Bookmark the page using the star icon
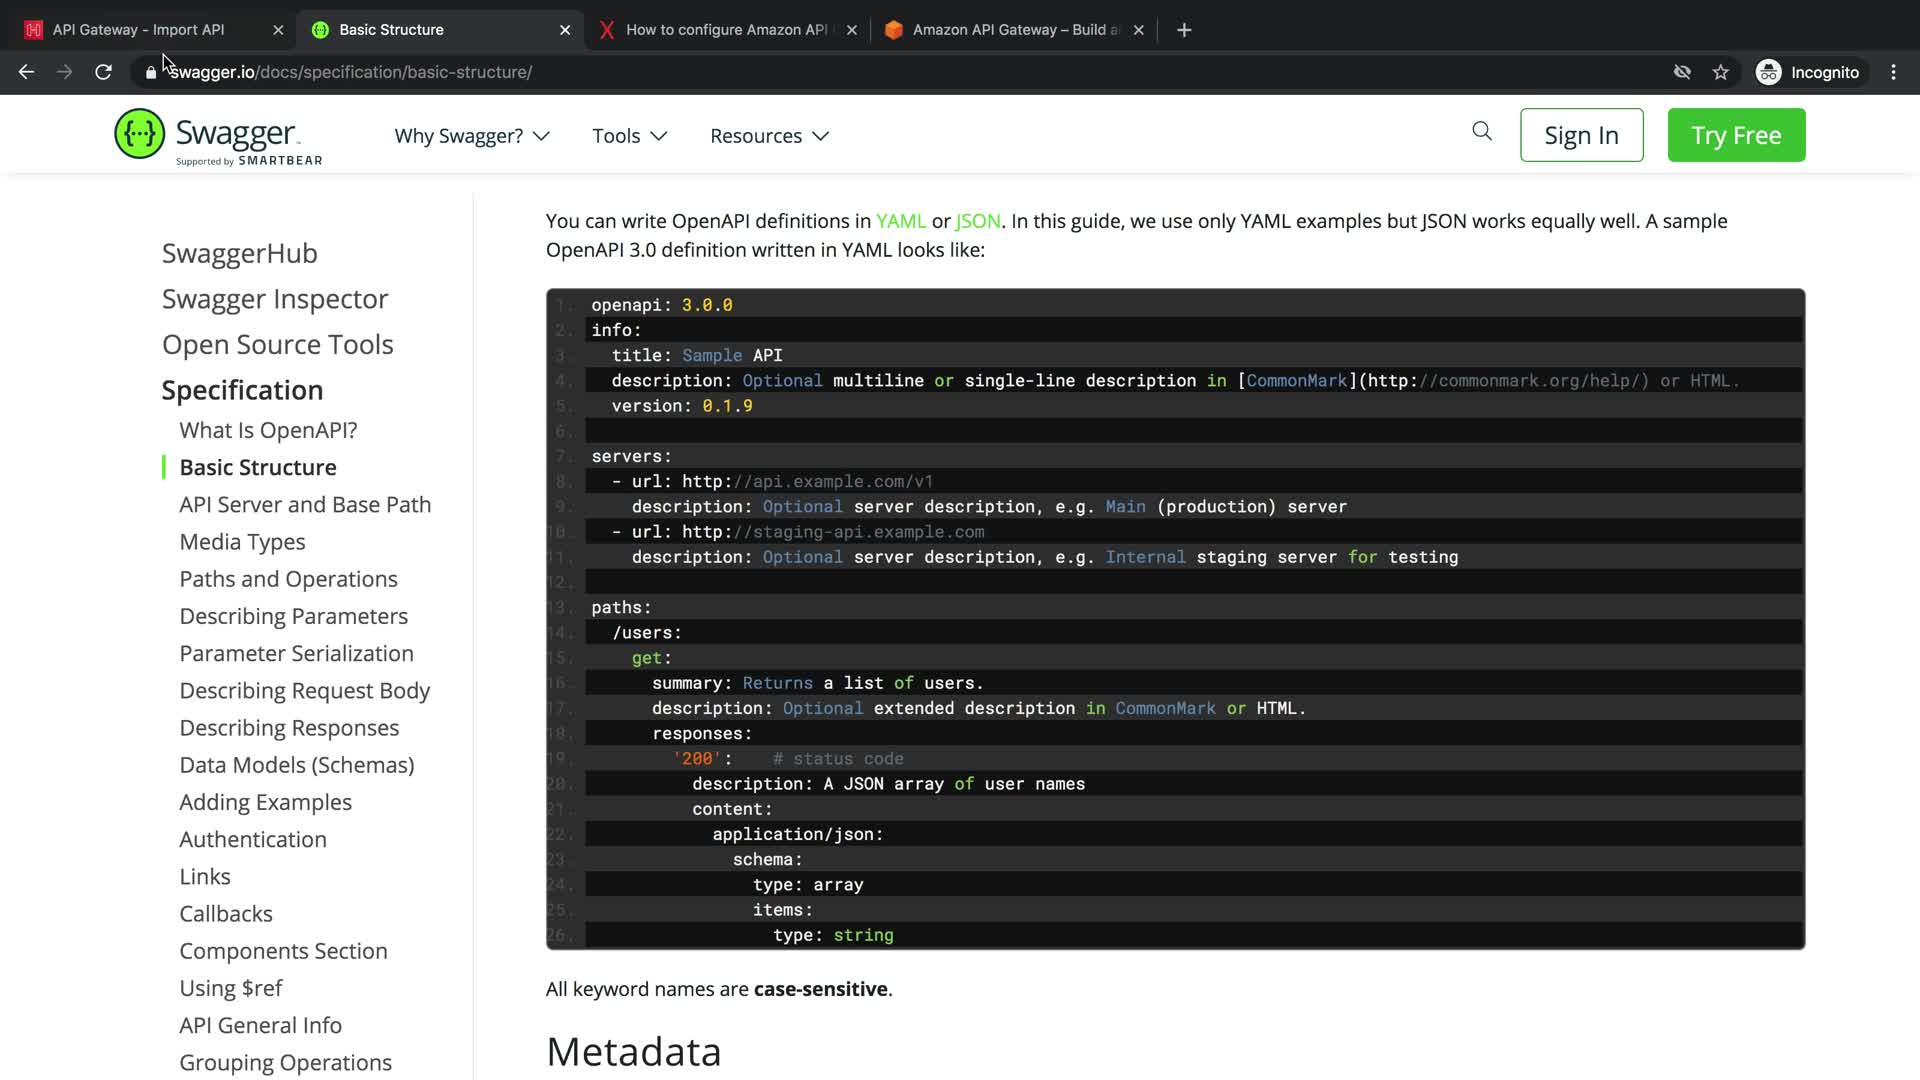This screenshot has height=1080, width=1920. (x=1720, y=72)
